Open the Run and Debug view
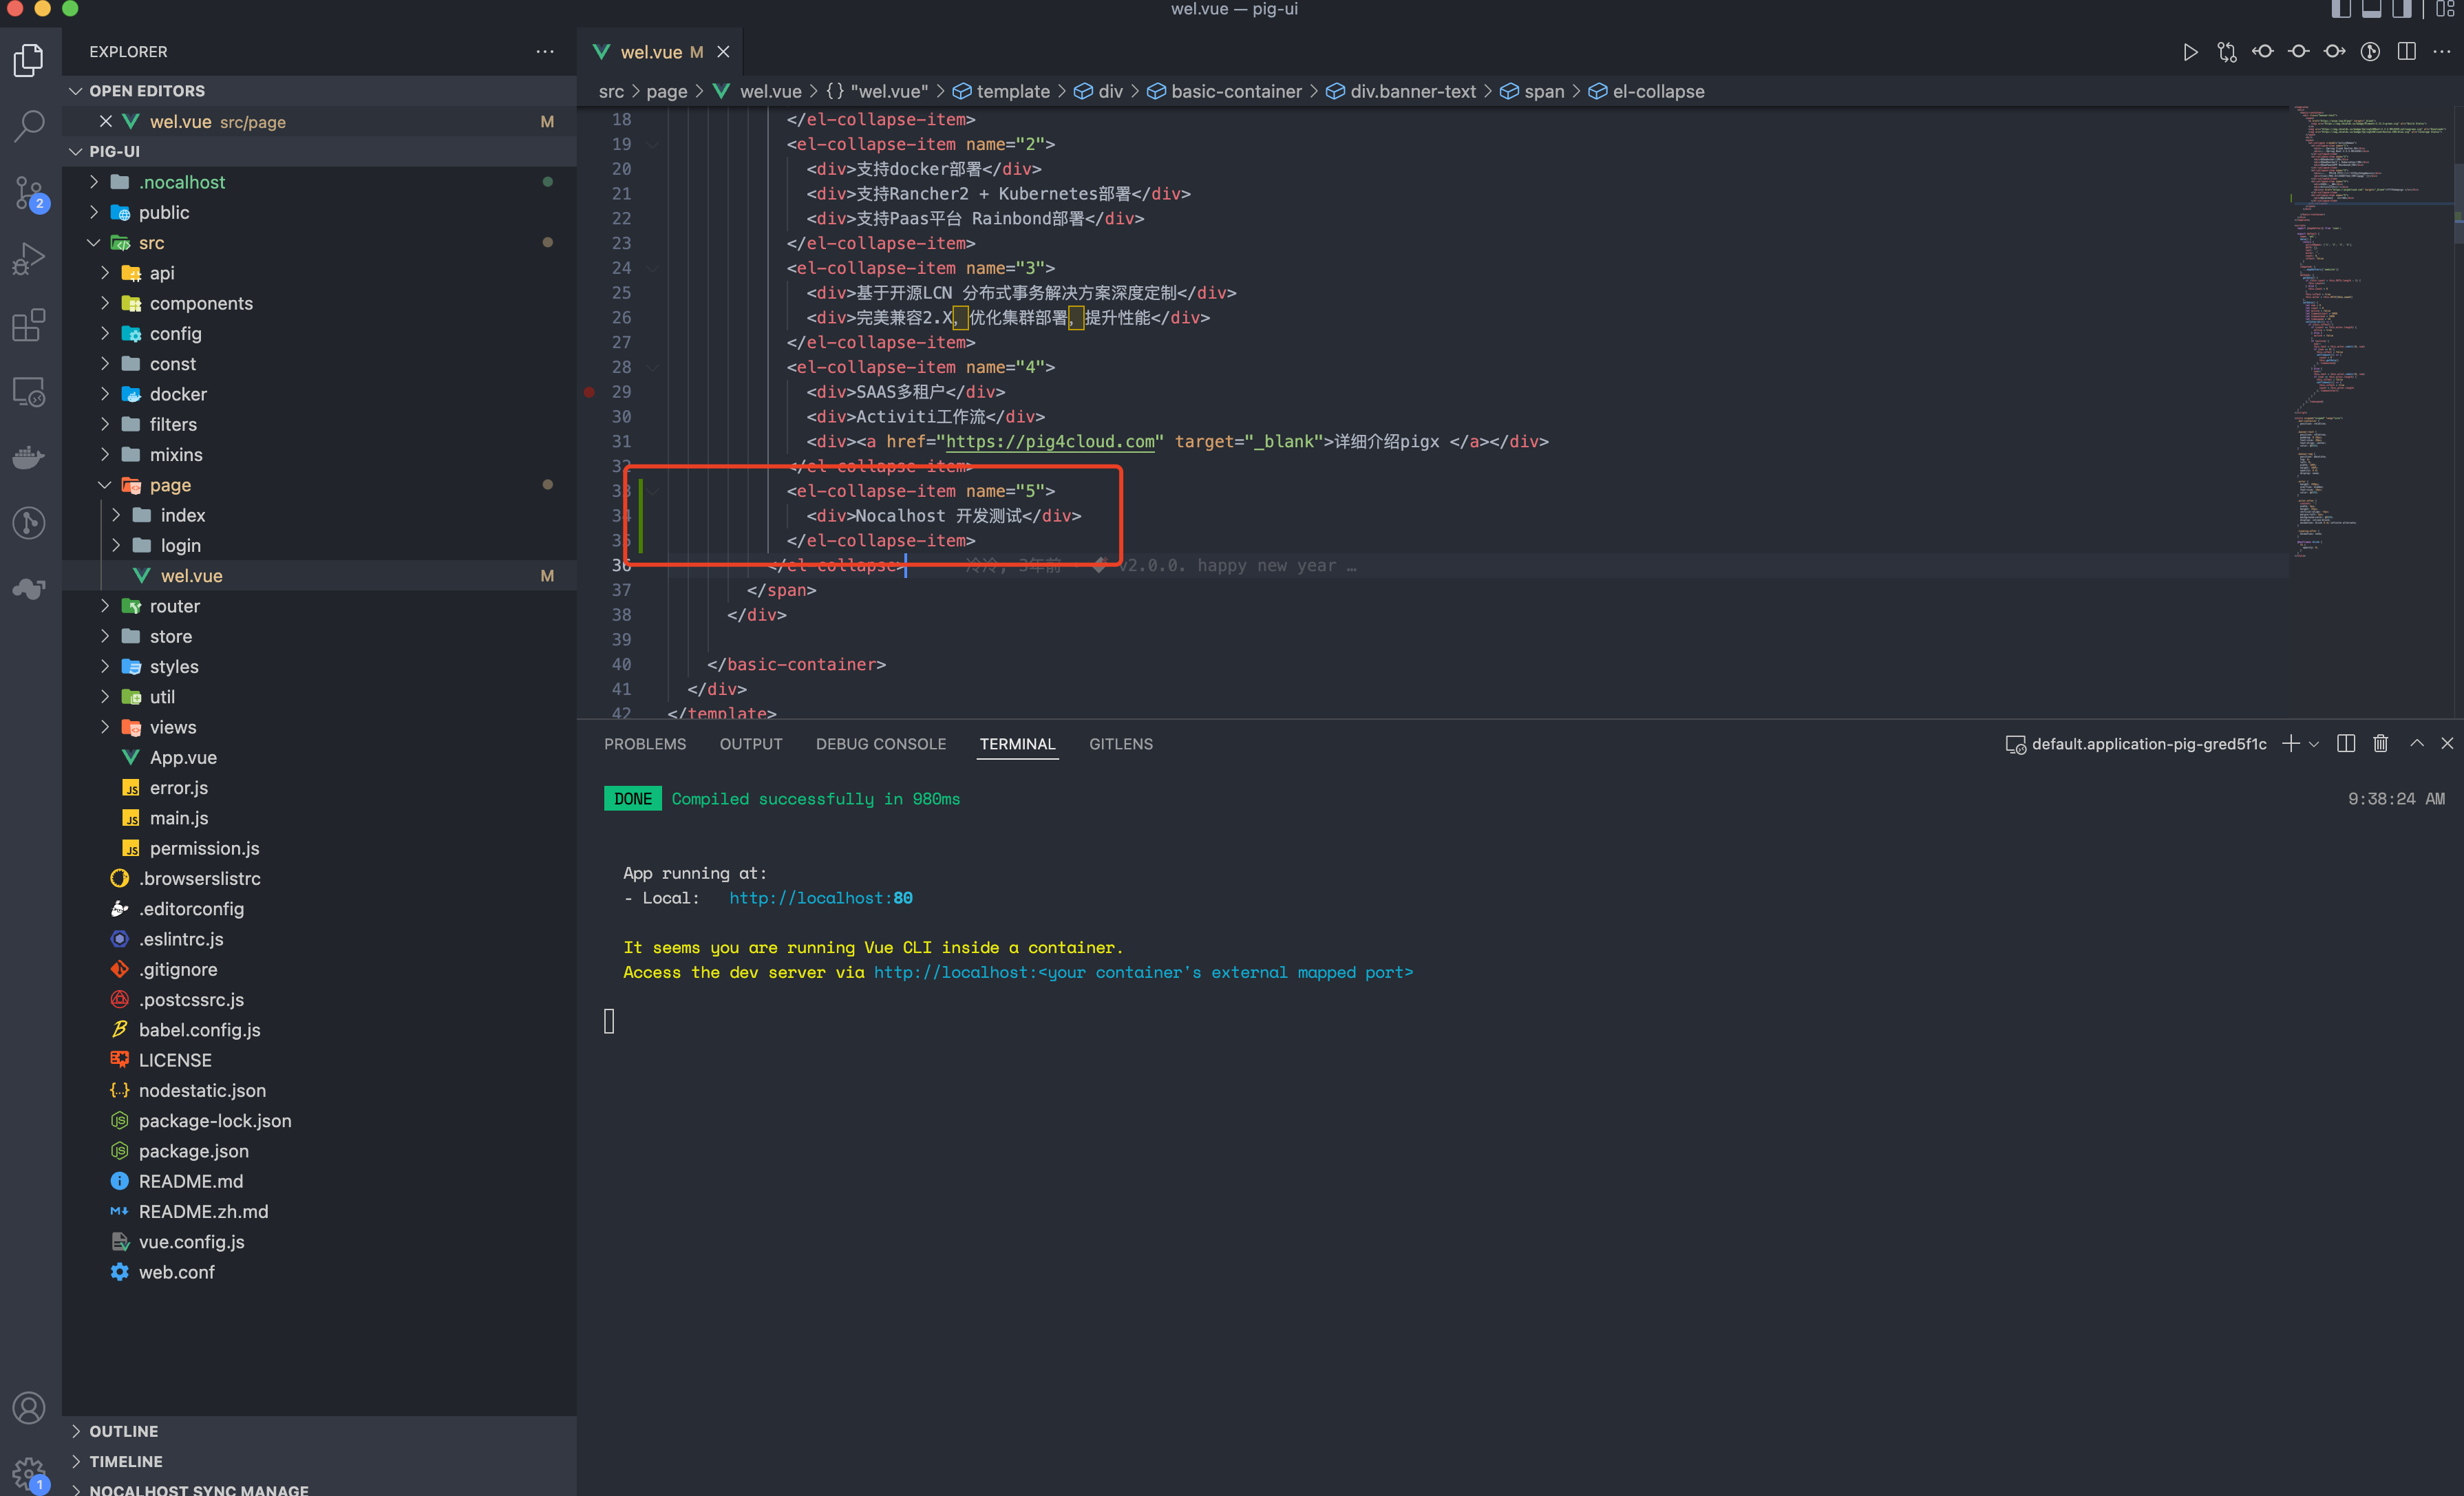The image size is (2464, 1496). tap(29, 259)
